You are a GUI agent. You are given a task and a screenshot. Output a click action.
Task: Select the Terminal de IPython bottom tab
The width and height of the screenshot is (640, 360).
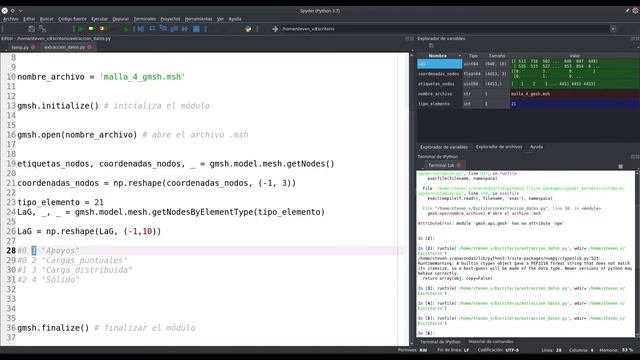[x=440, y=342]
